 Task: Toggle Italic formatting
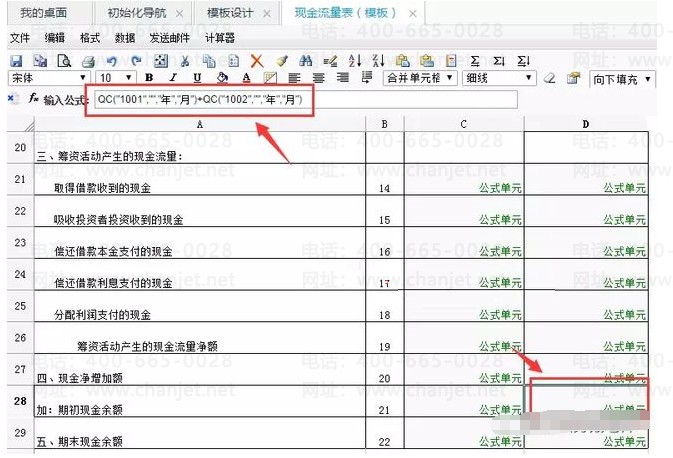coord(173,78)
